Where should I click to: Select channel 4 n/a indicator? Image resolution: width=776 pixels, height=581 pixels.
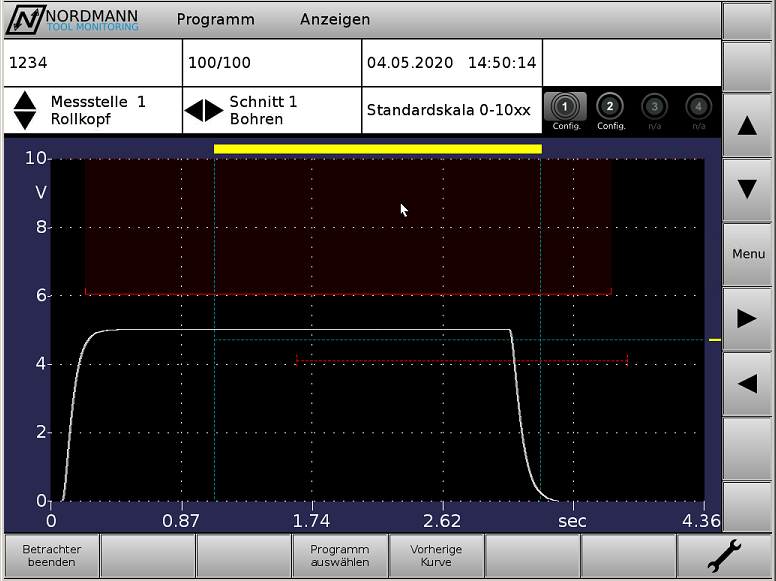point(698,110)
